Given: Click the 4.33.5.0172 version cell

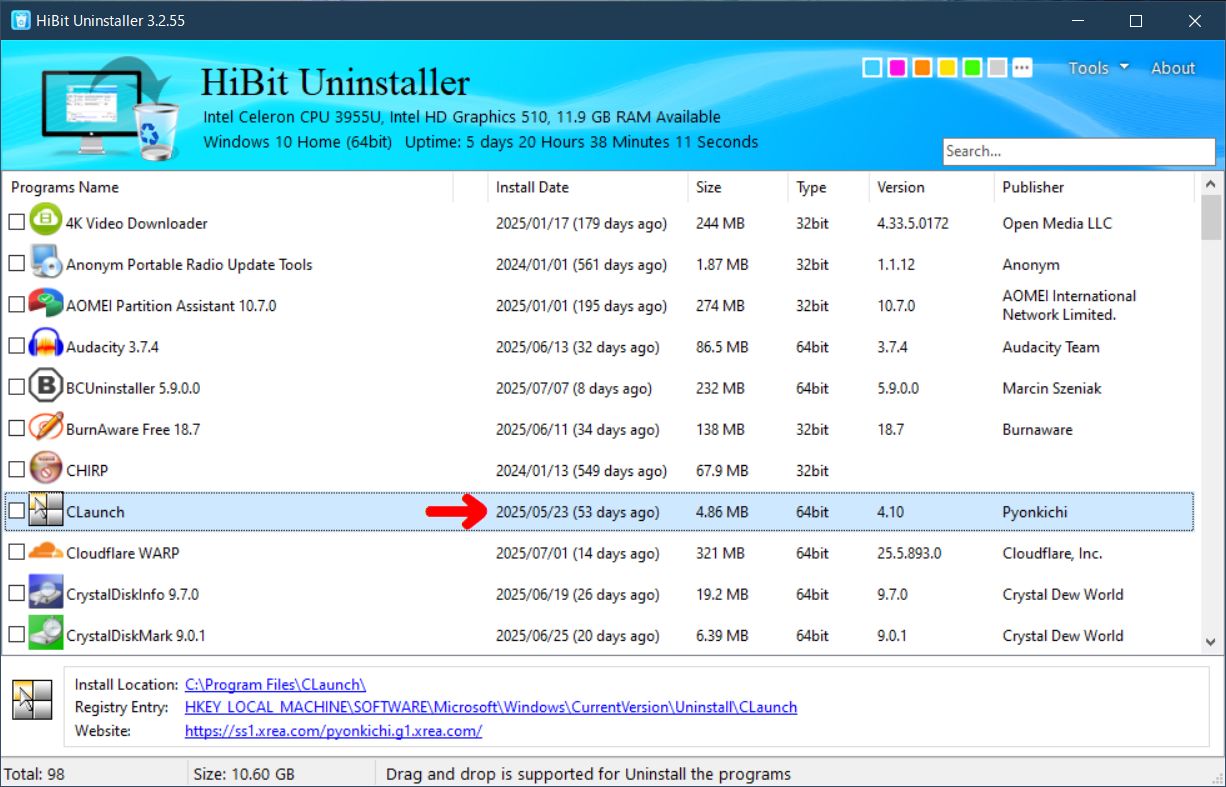Looking at the screenshot, I should (x=913, y=223).
